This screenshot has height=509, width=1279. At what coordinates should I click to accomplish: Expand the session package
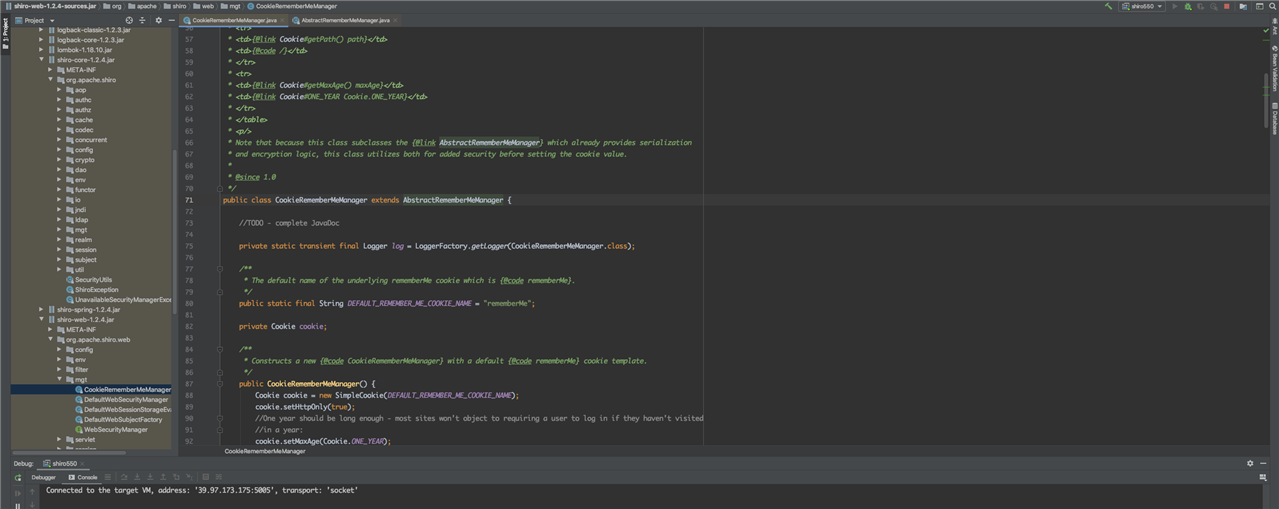coord(59,250)
